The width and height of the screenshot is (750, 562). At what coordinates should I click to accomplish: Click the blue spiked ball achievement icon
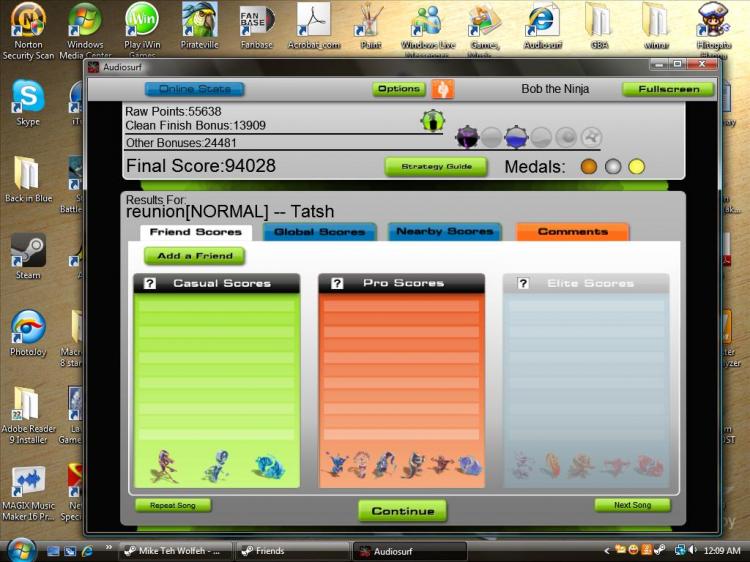516,137
